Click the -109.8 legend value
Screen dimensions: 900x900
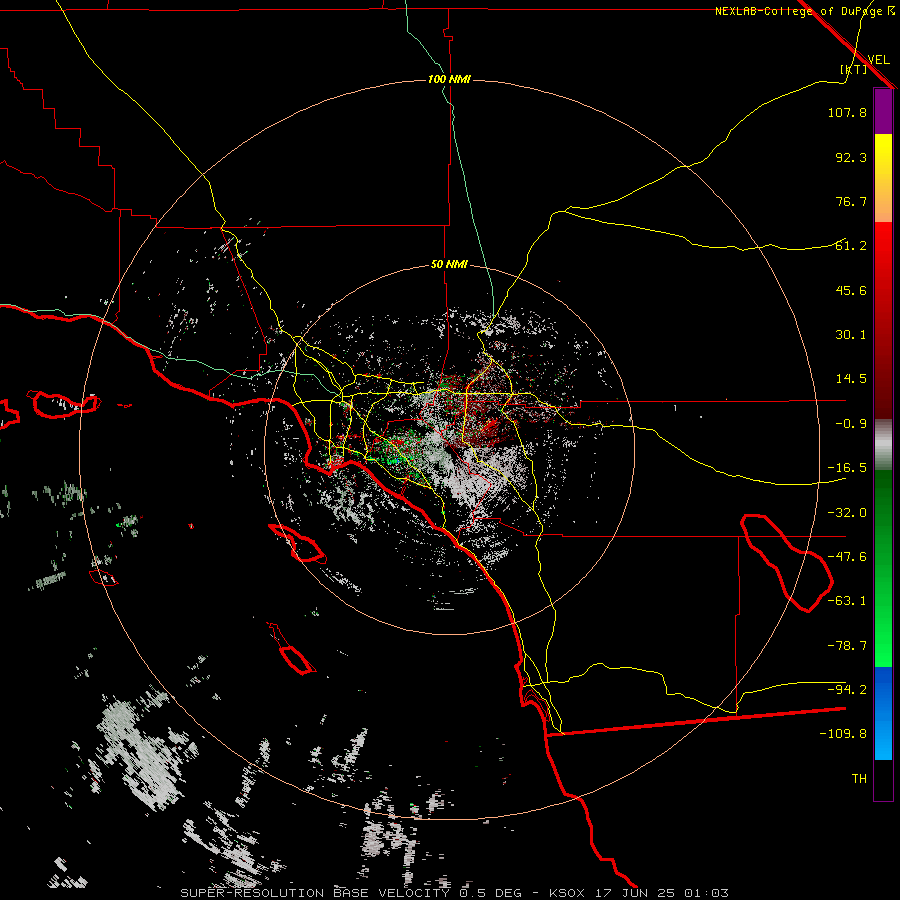(x=843, y=734)
